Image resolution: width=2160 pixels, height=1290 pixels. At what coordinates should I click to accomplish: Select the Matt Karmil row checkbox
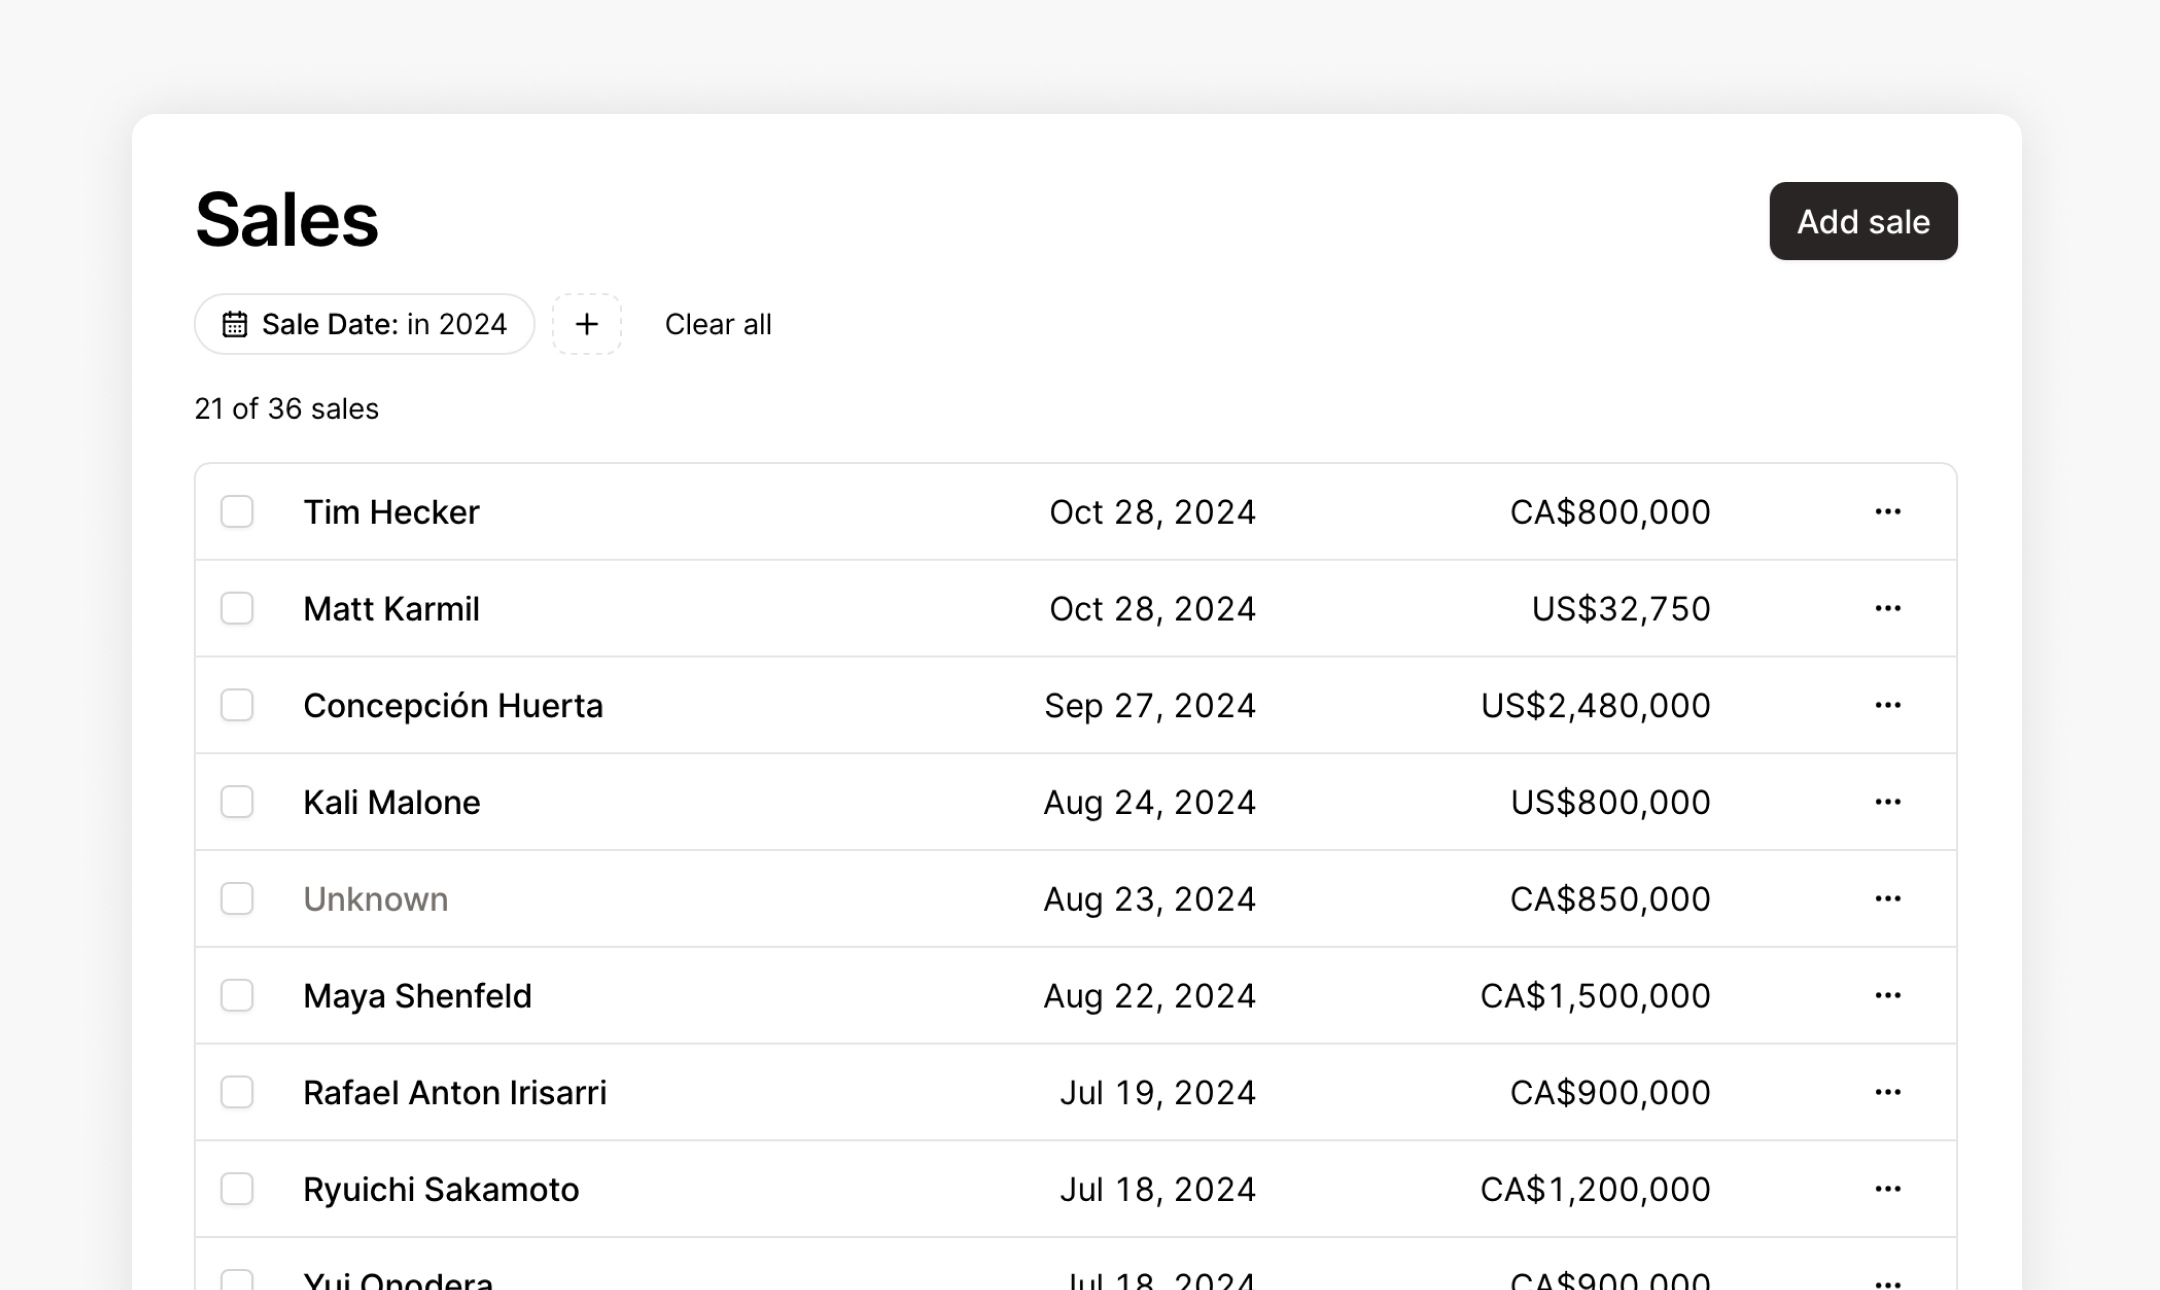pyautogui.click(x=237, y=608)
